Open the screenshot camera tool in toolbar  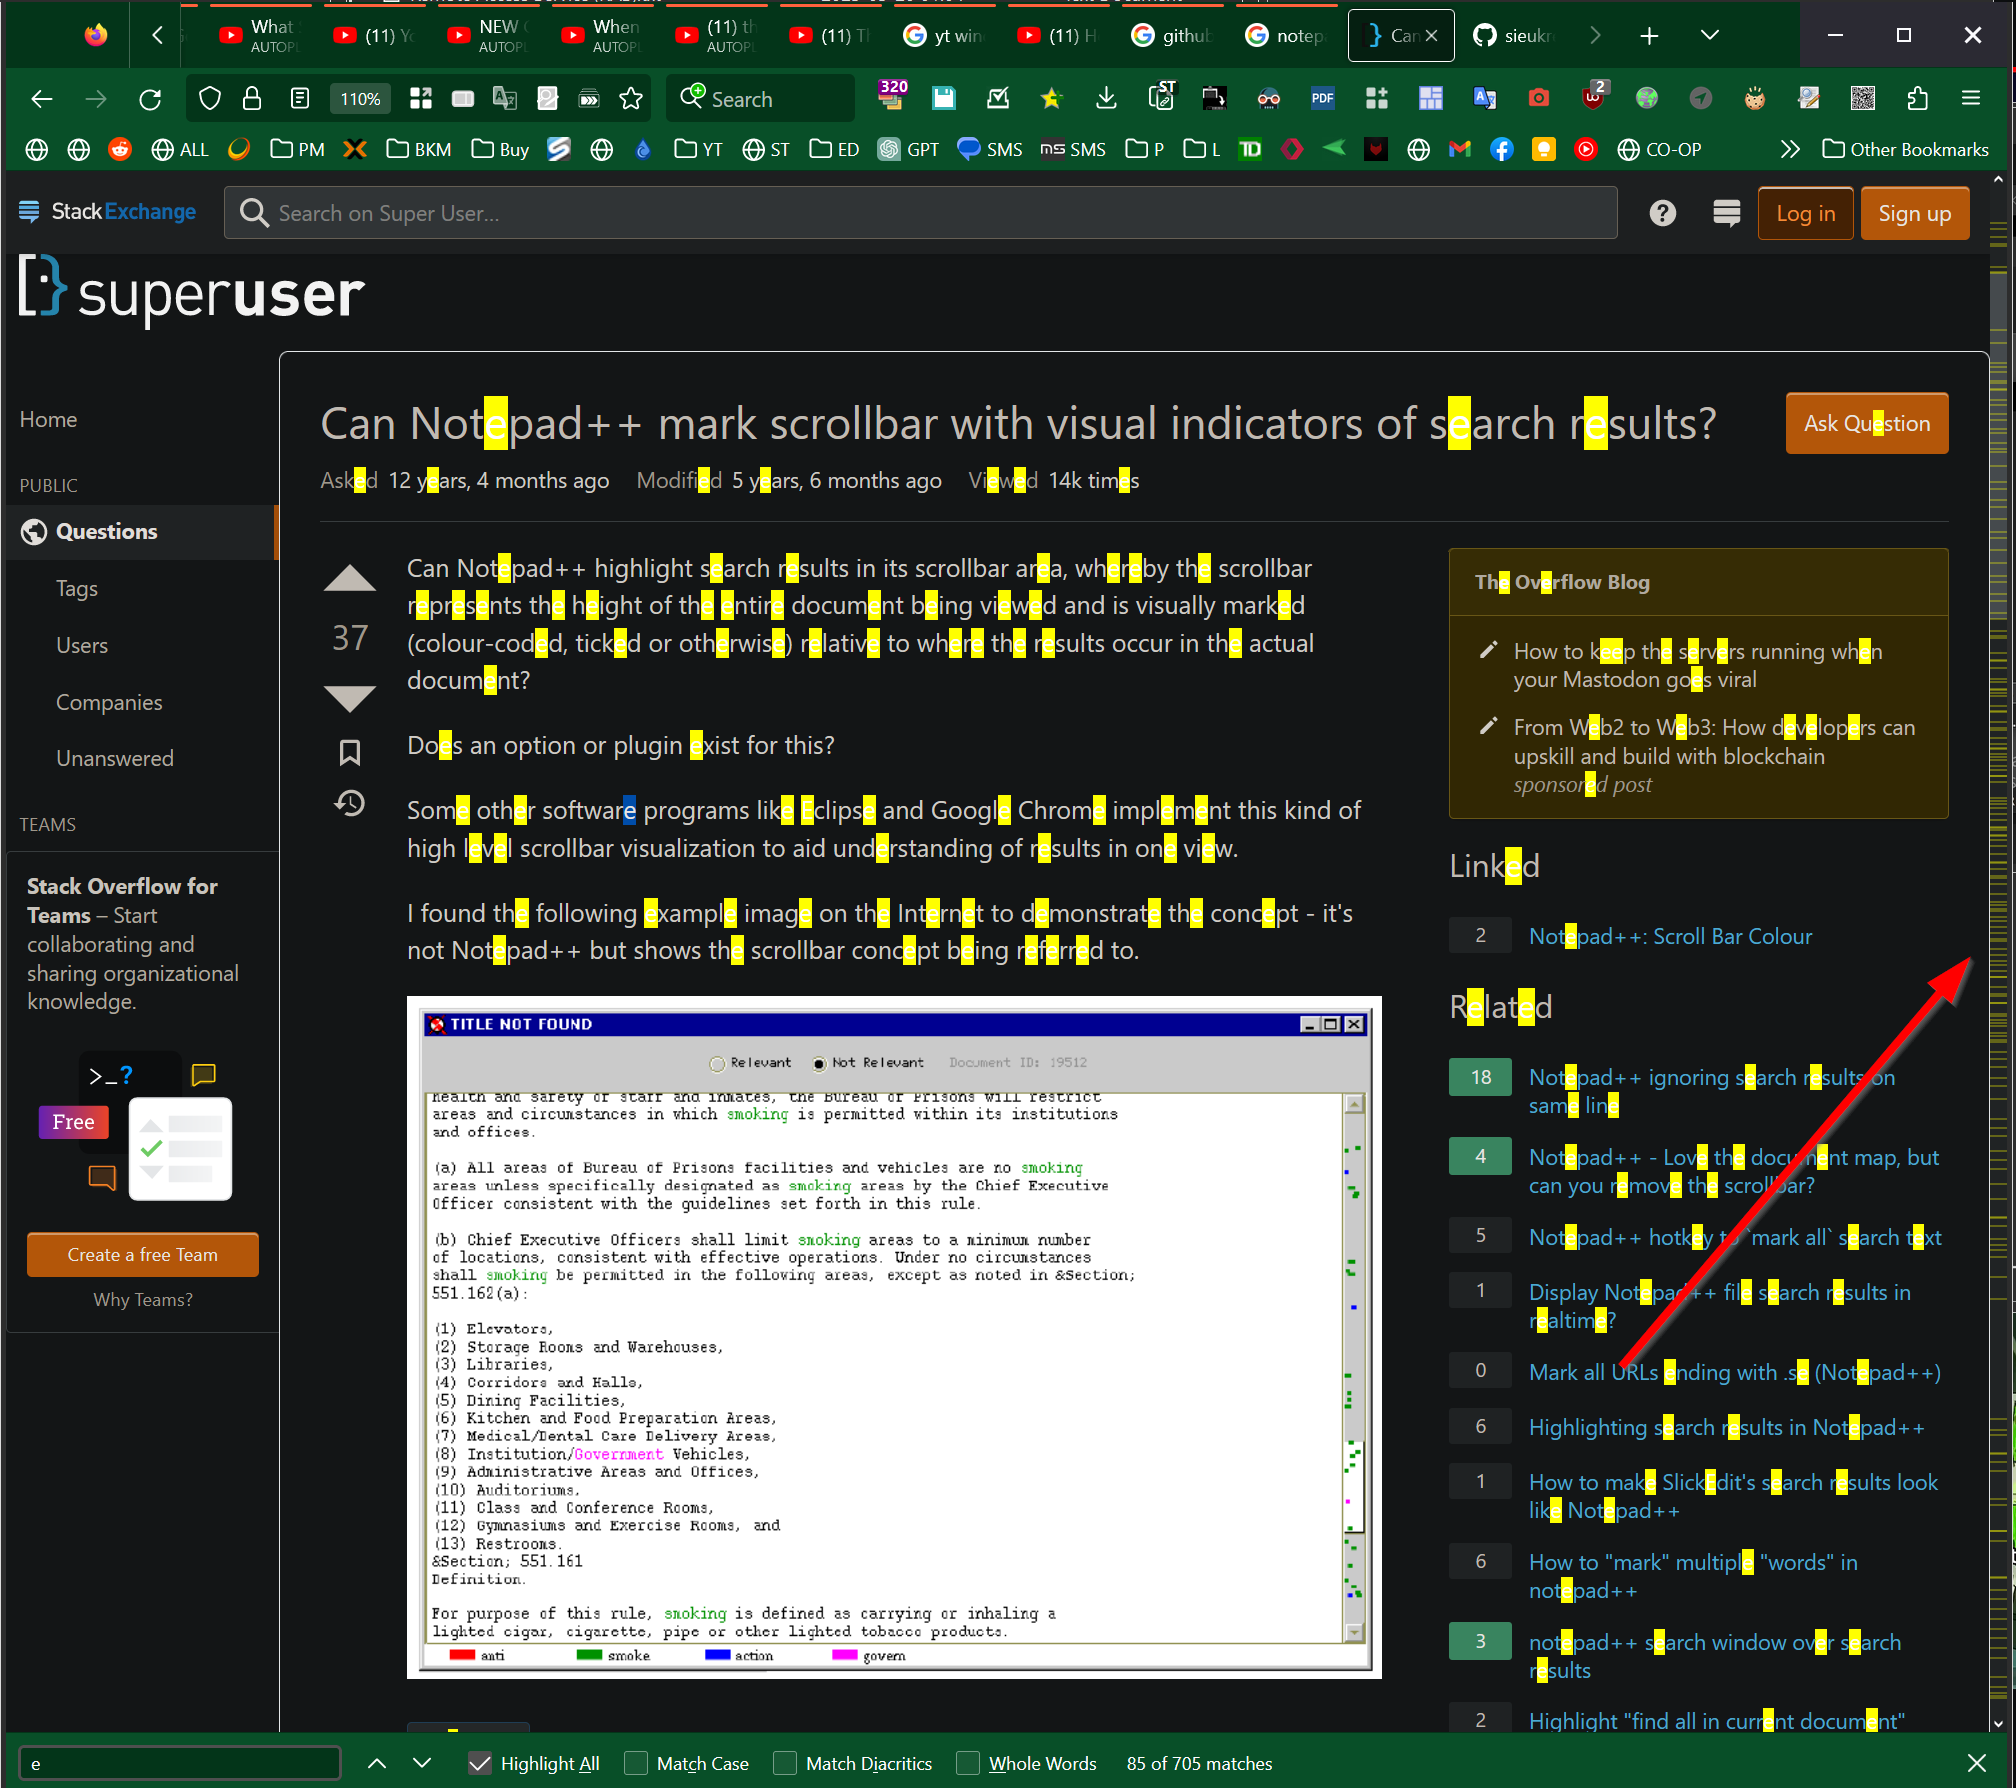(x=1539, y=98)
